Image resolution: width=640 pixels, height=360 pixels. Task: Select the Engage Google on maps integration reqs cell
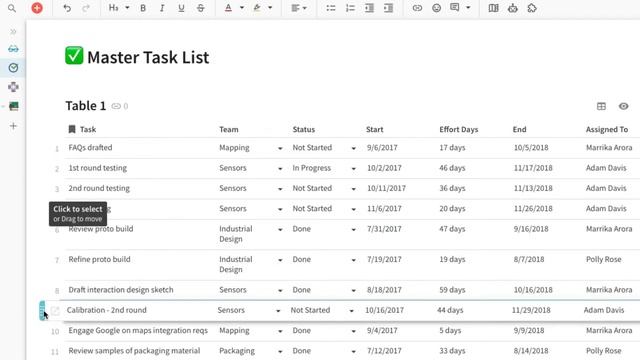click(x=138, y=330)
